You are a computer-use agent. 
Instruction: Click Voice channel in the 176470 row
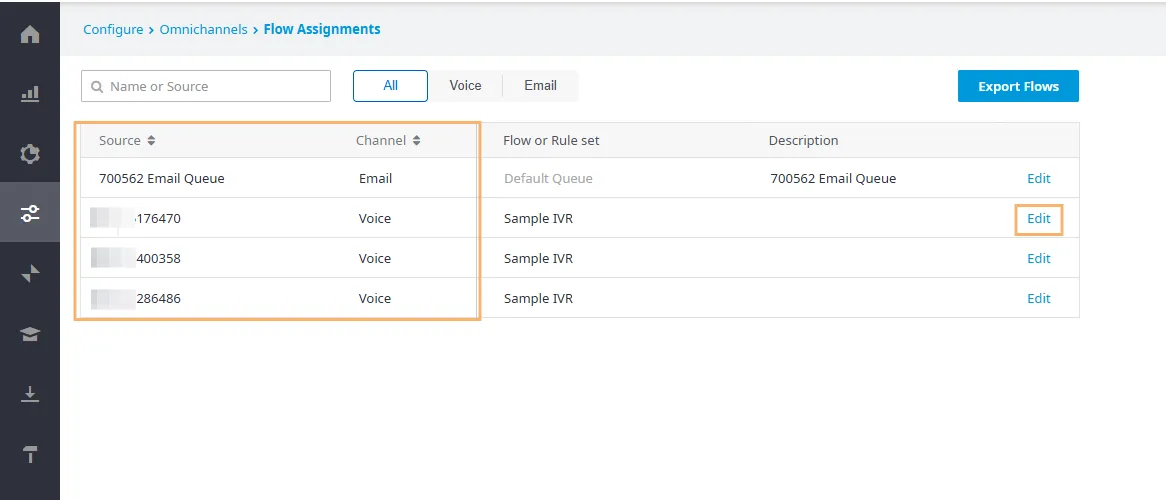click(375, 219)
